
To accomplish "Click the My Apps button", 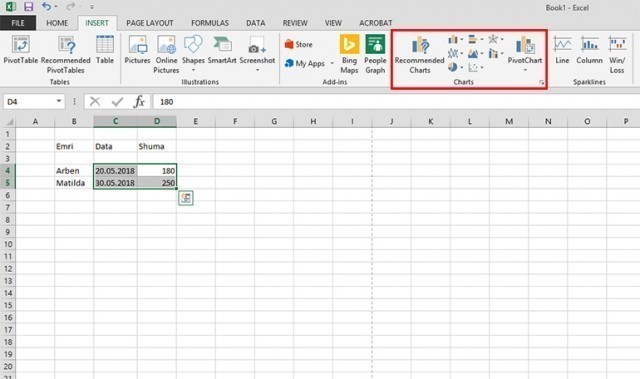I will [x=305, y=63].
